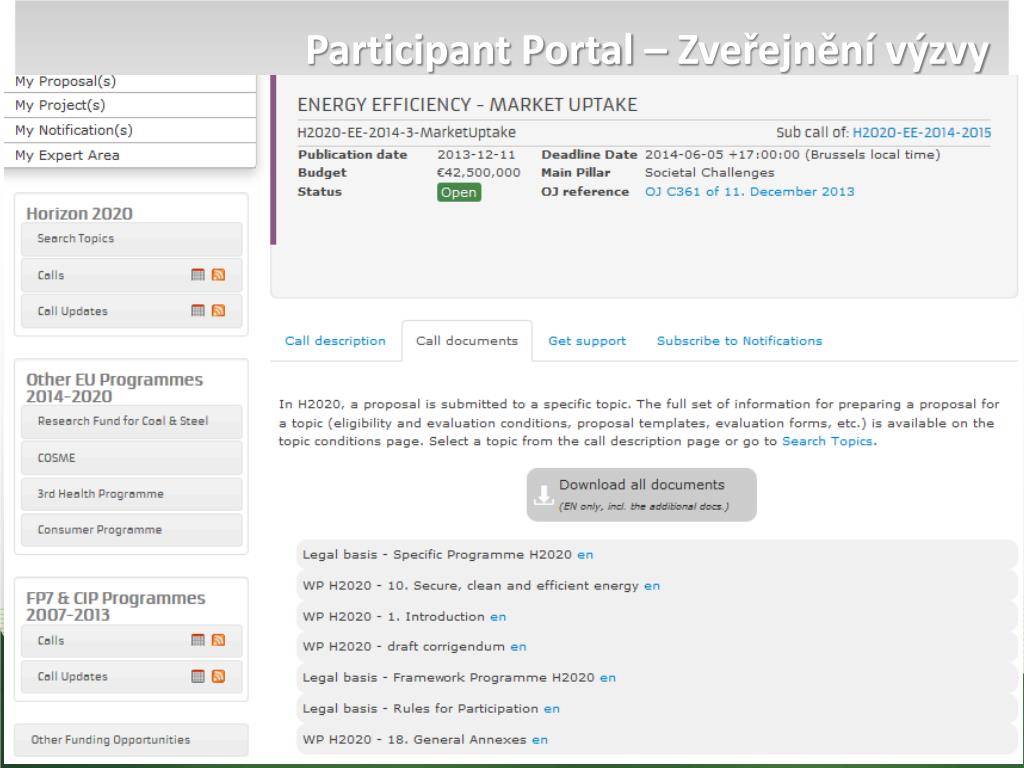Click the Download all documents button
This screenshot has width=1024, height=768.
[641, 494]
